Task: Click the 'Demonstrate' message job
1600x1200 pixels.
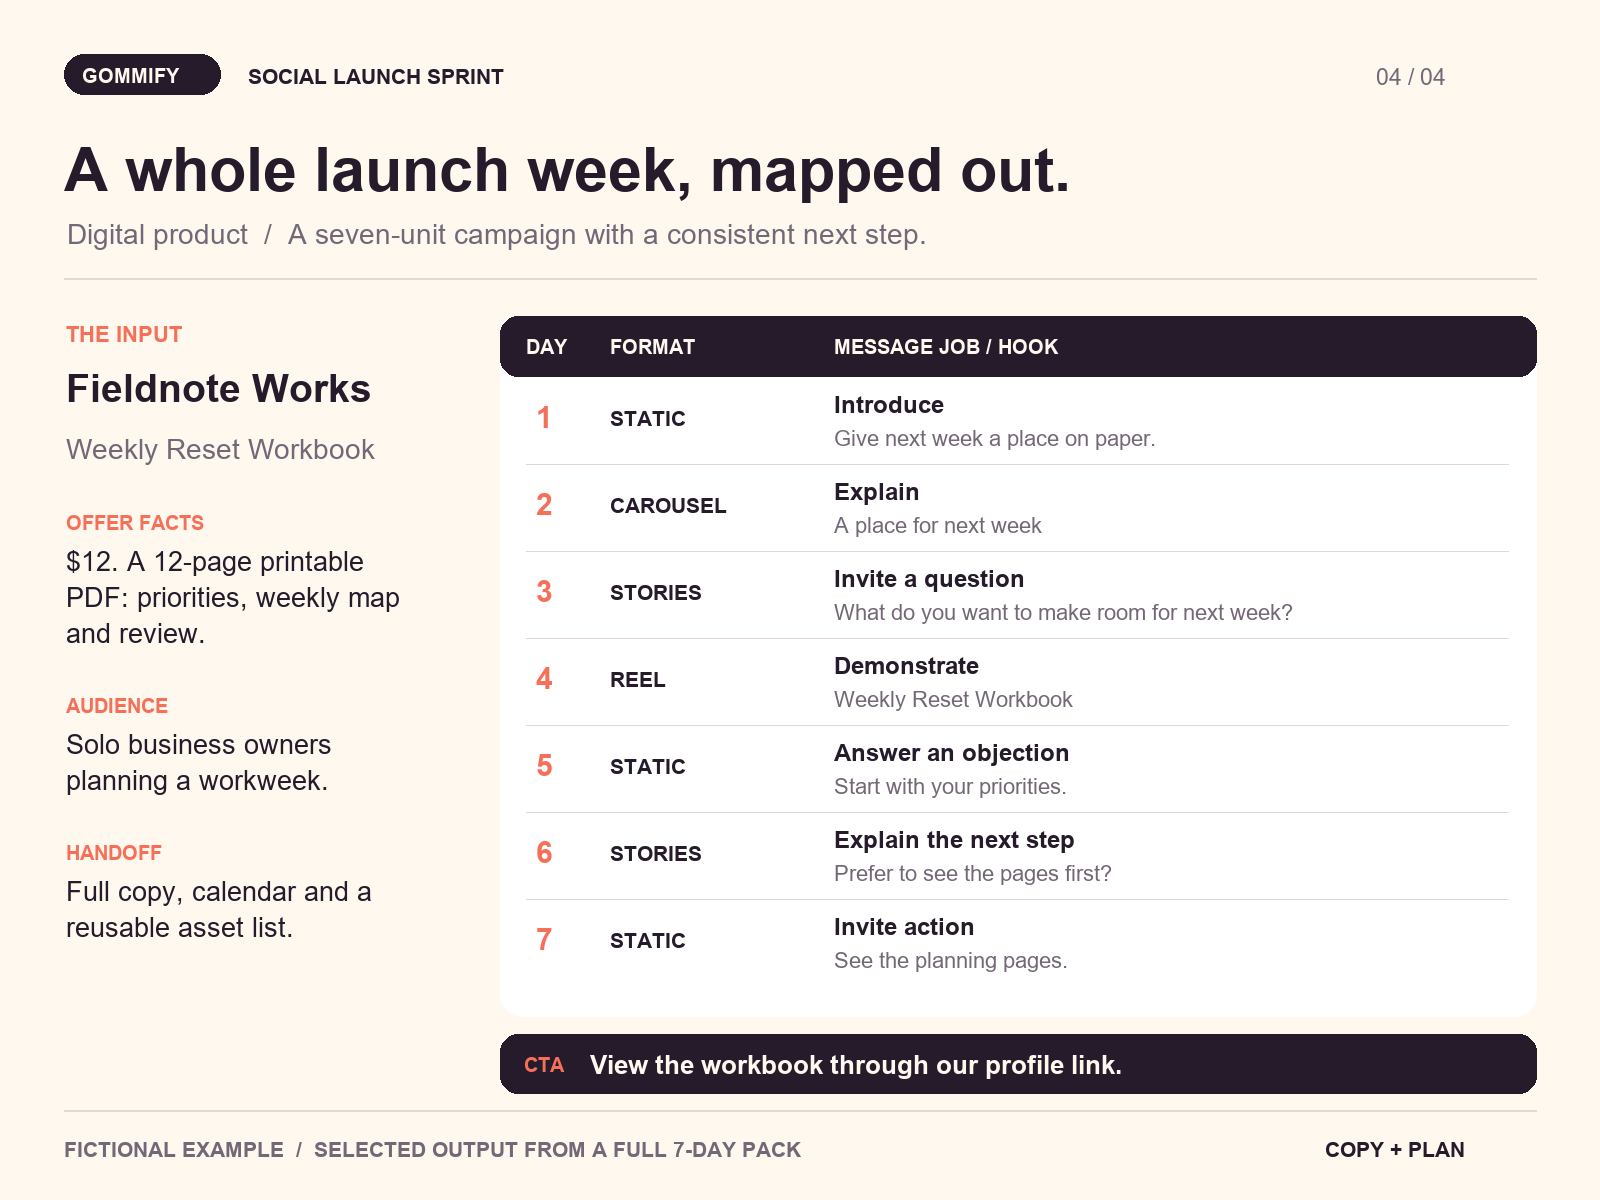Action: tap(907, 666)
